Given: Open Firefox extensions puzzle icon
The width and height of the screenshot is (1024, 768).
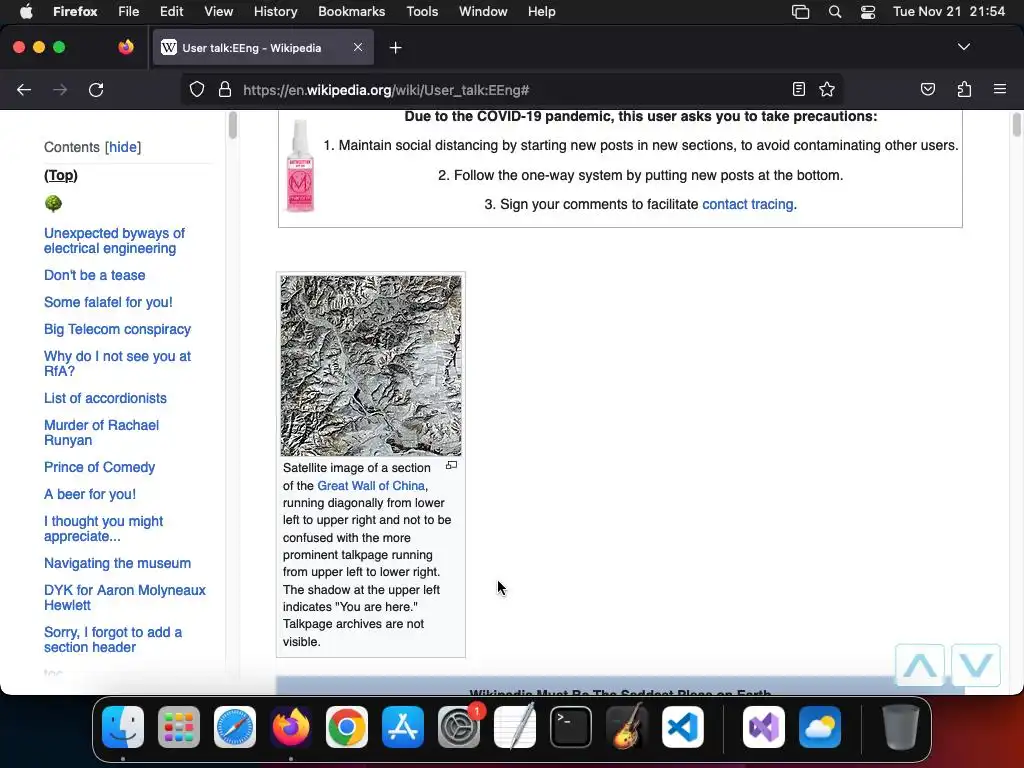Looking at the screenshot, I should pyautogui.click(x=964, y=89).
